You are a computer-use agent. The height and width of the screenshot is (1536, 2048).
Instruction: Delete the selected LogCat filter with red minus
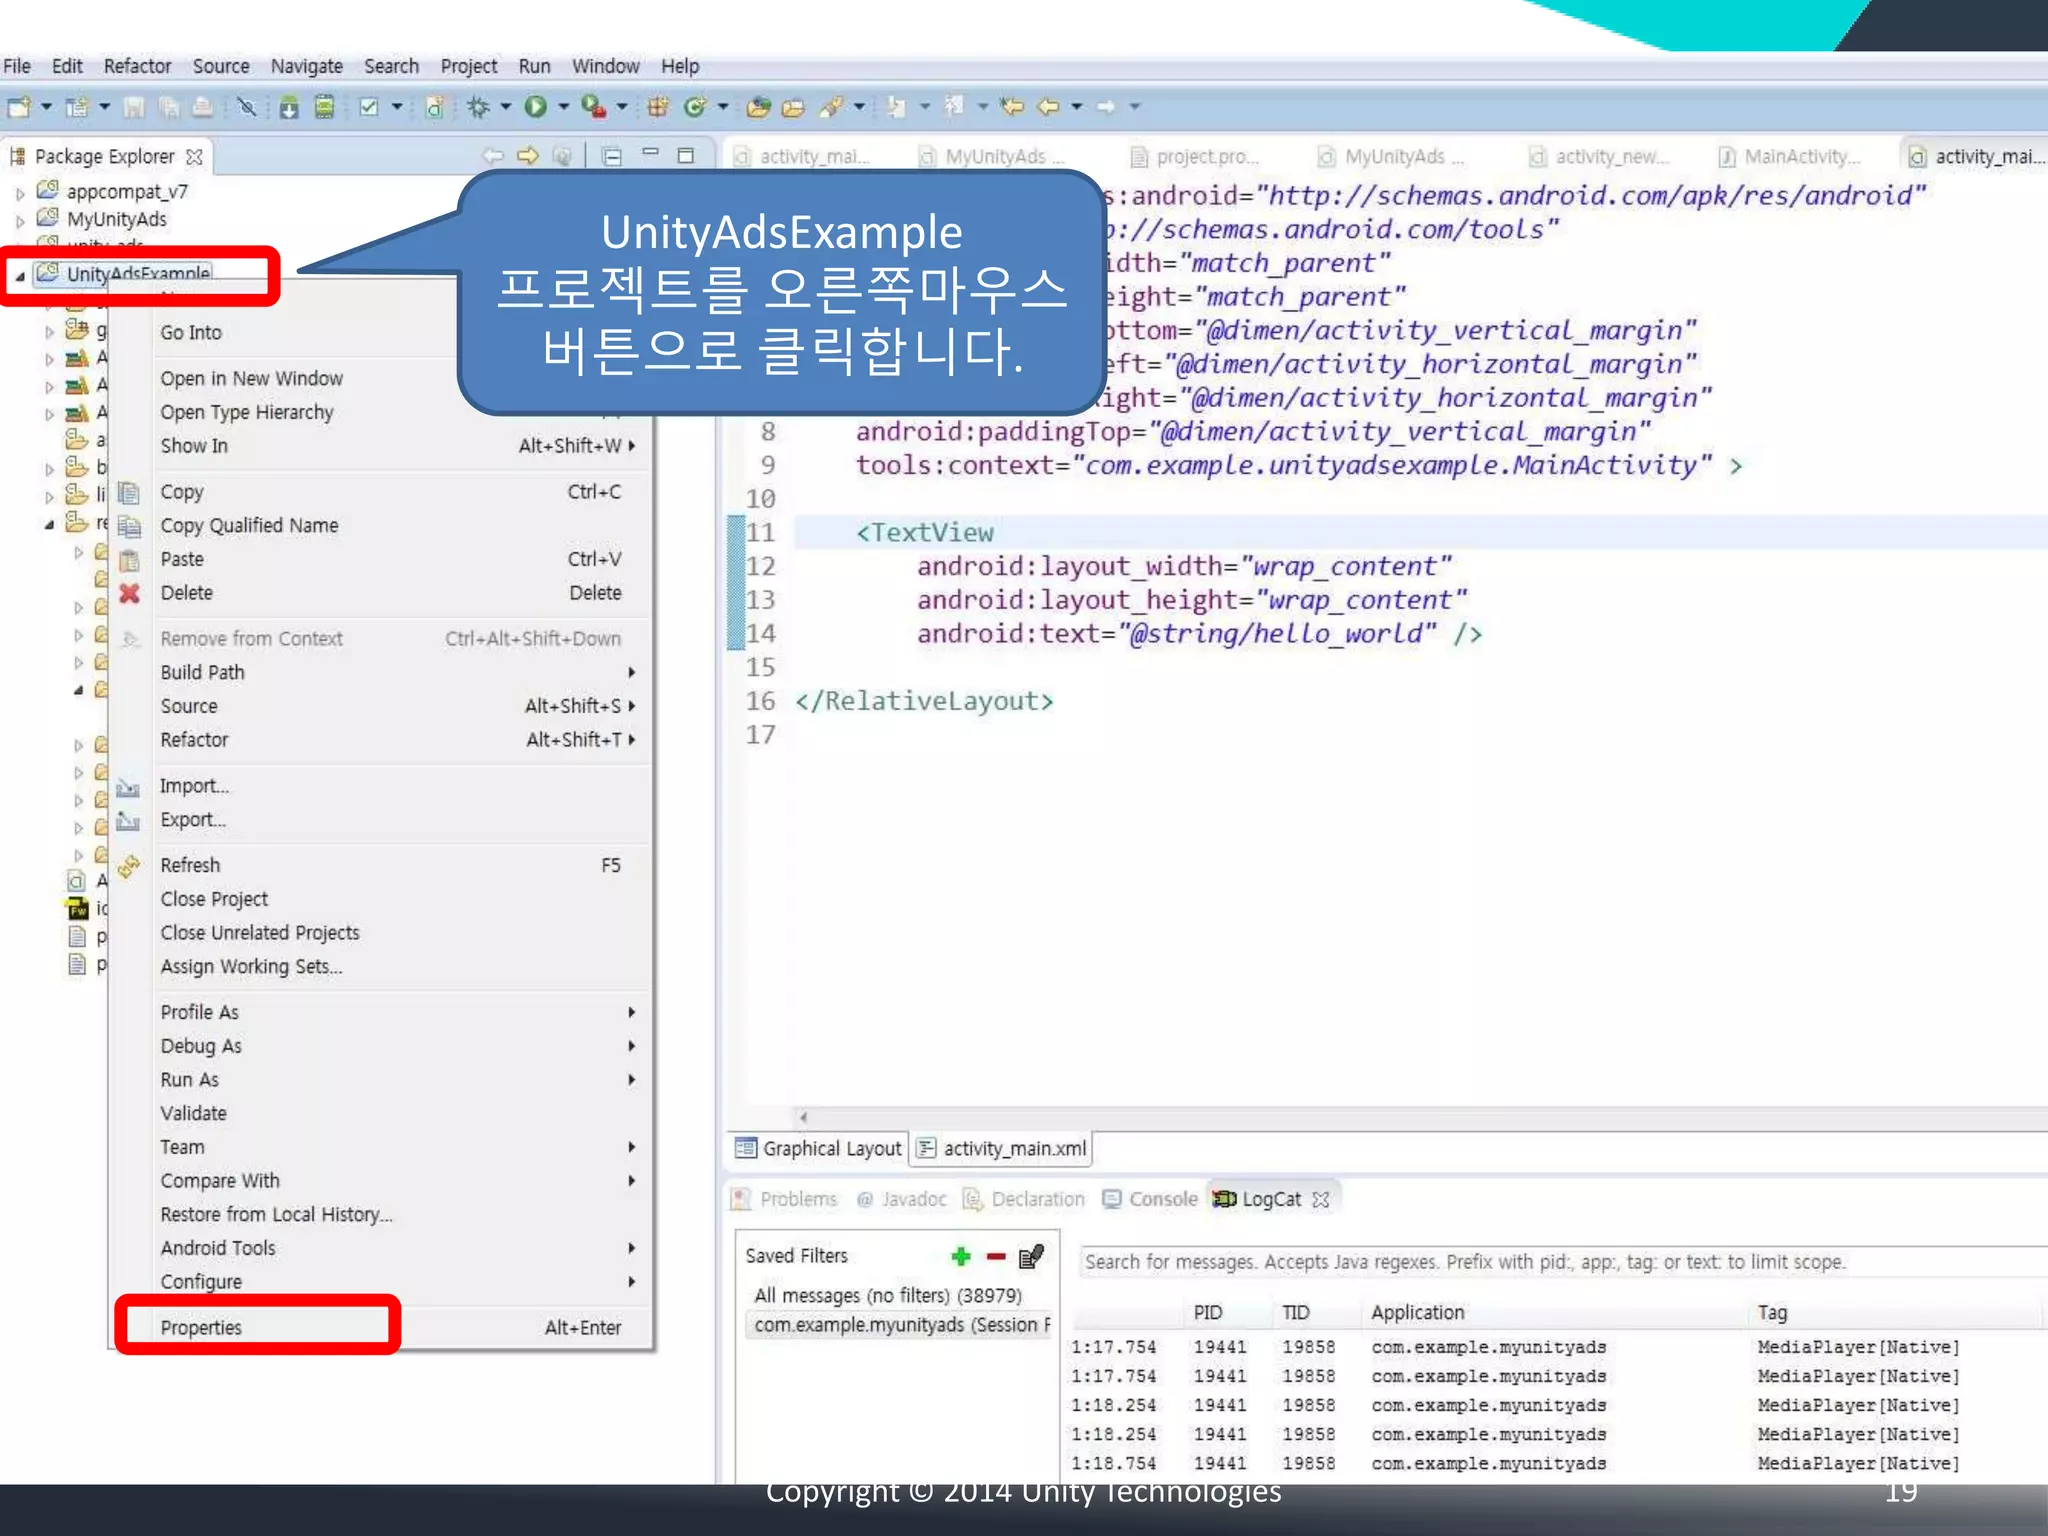(x=996, y=1257)
